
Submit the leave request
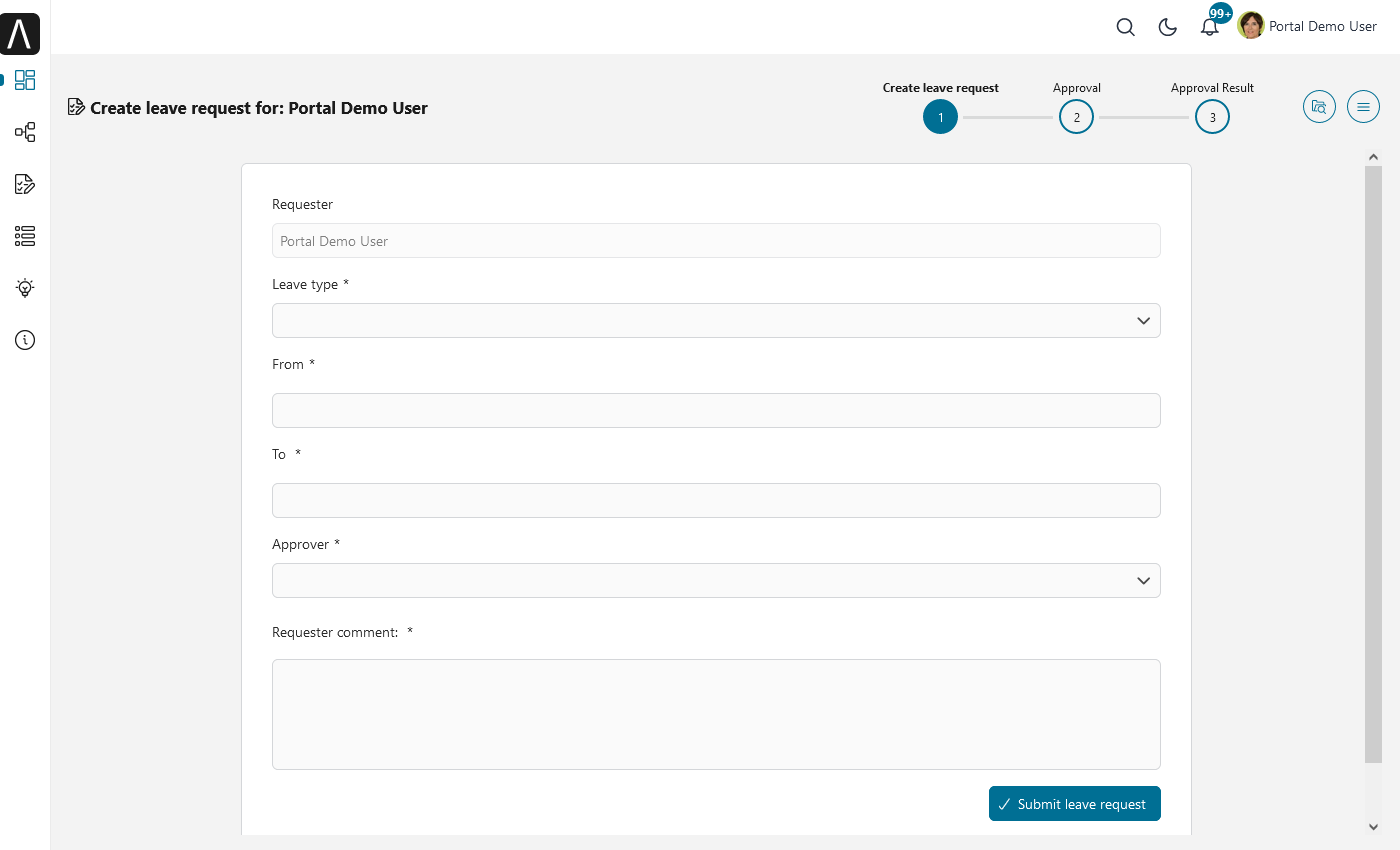(1075, 803)
